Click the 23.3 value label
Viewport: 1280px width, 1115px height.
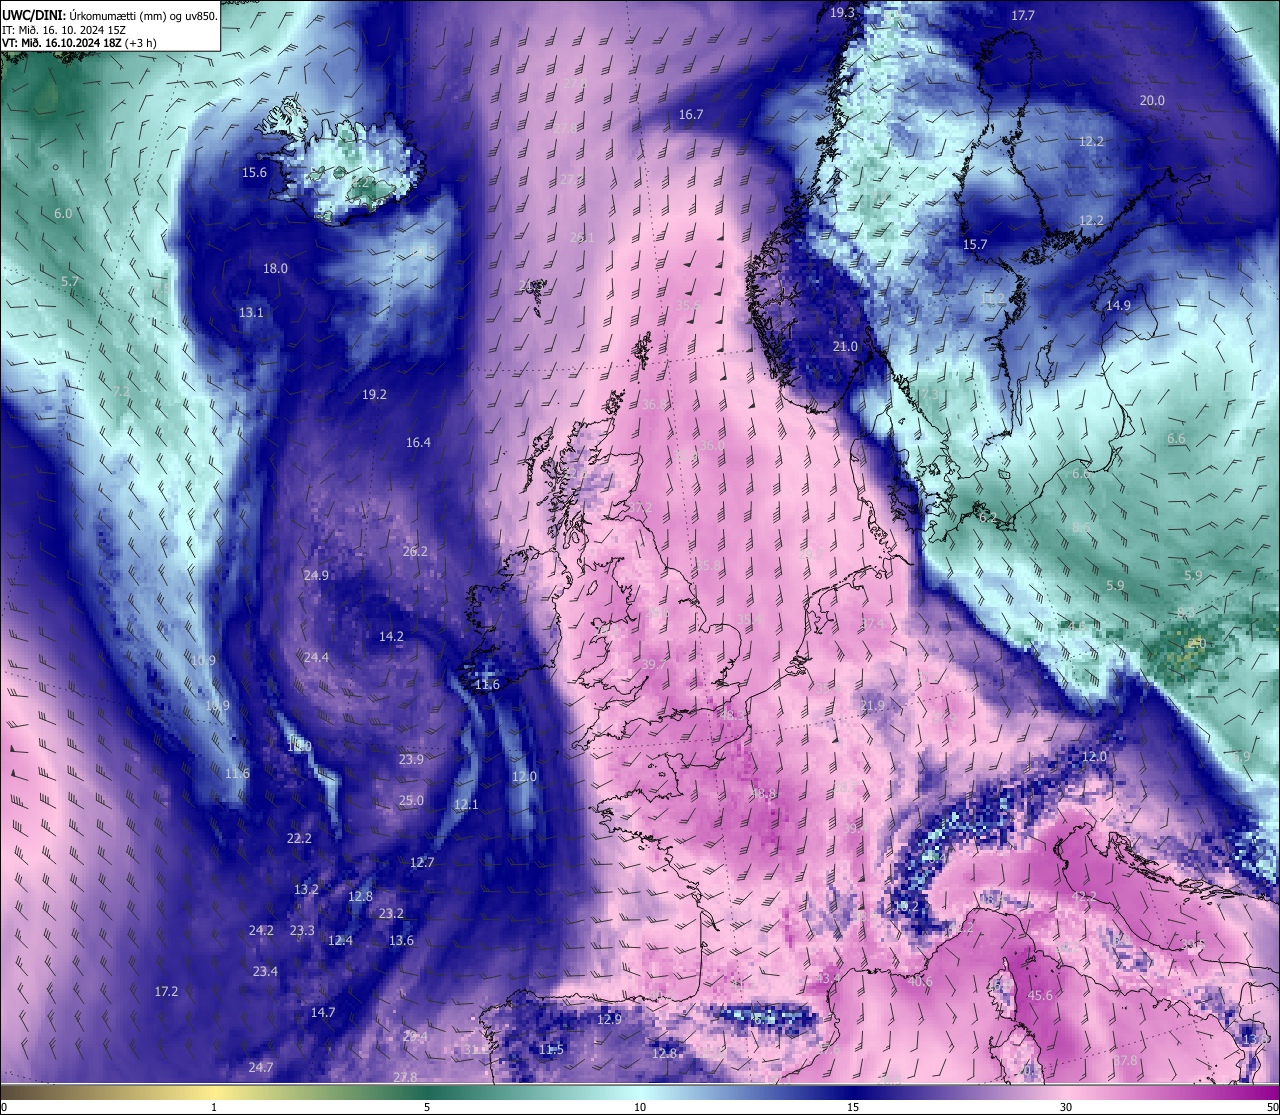pyautogui.click(x=302, y=930)
